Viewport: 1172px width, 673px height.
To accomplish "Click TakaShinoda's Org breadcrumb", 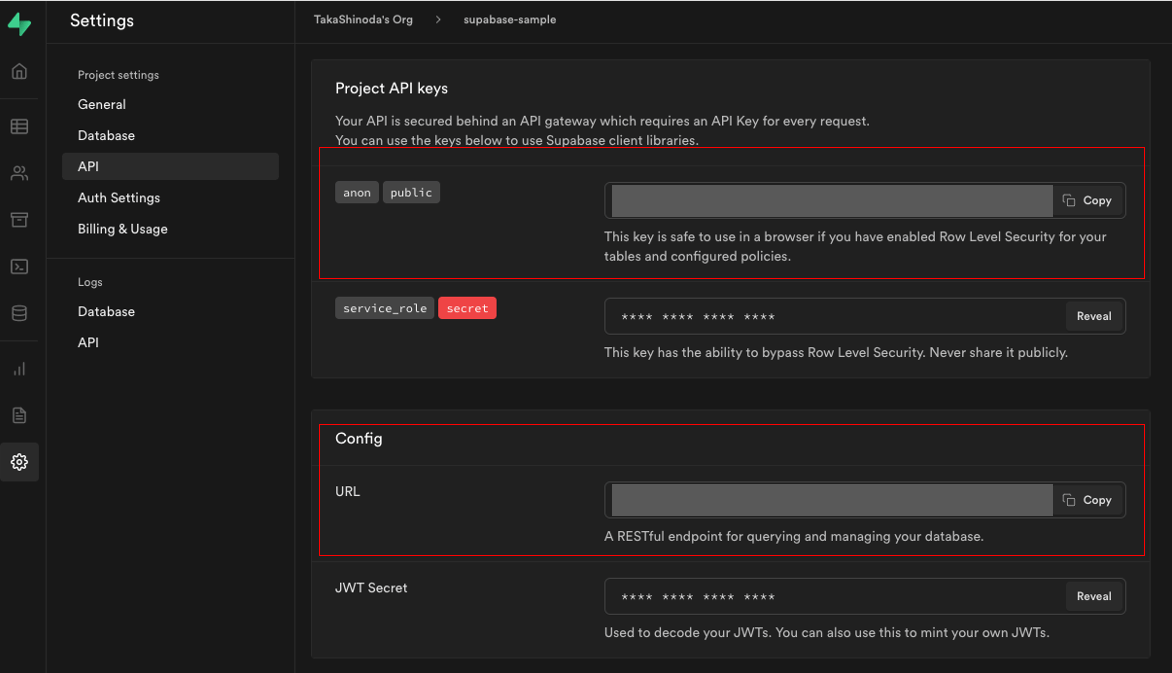I will pos(363,19).
